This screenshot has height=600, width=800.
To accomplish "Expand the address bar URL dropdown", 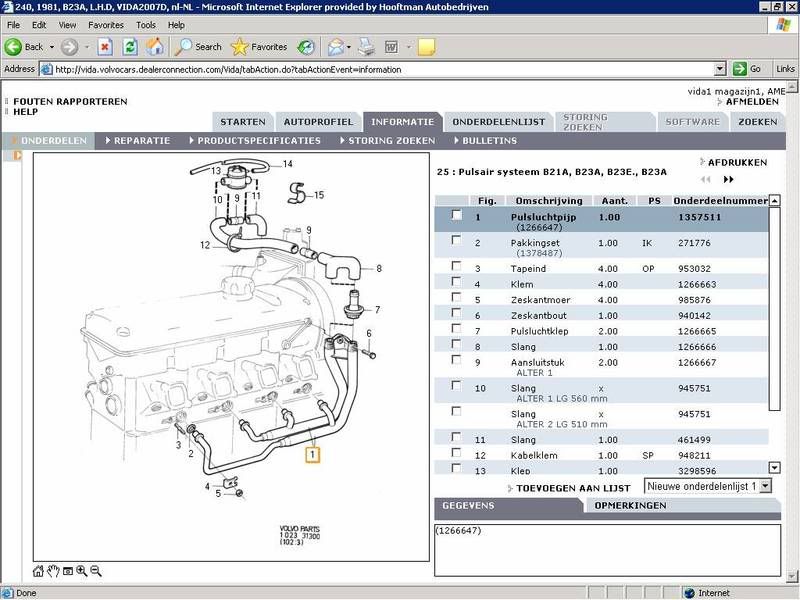I will (x=720, y=69).
